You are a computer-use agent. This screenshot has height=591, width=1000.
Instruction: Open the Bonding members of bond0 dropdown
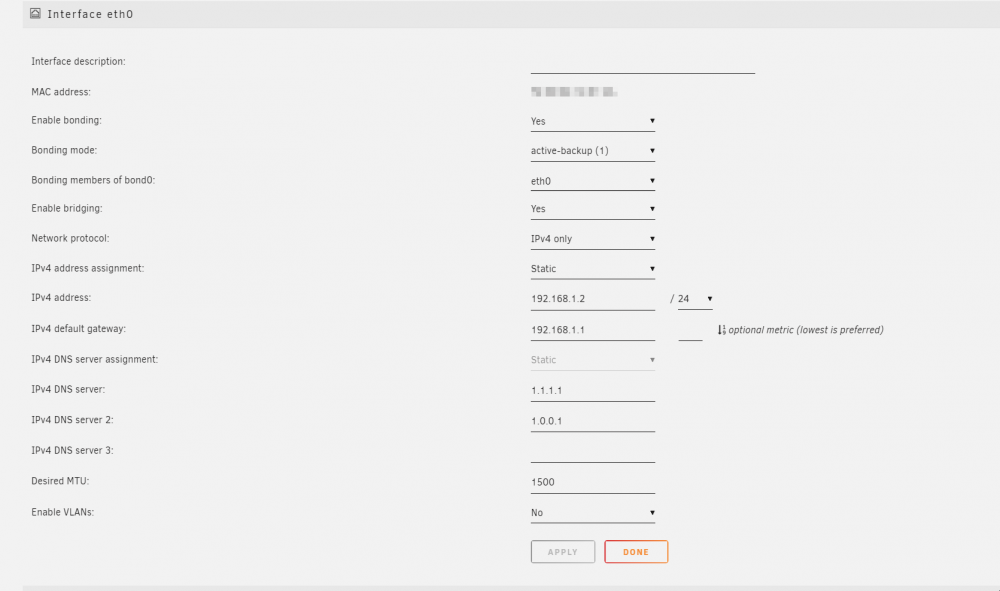[592, 181]
